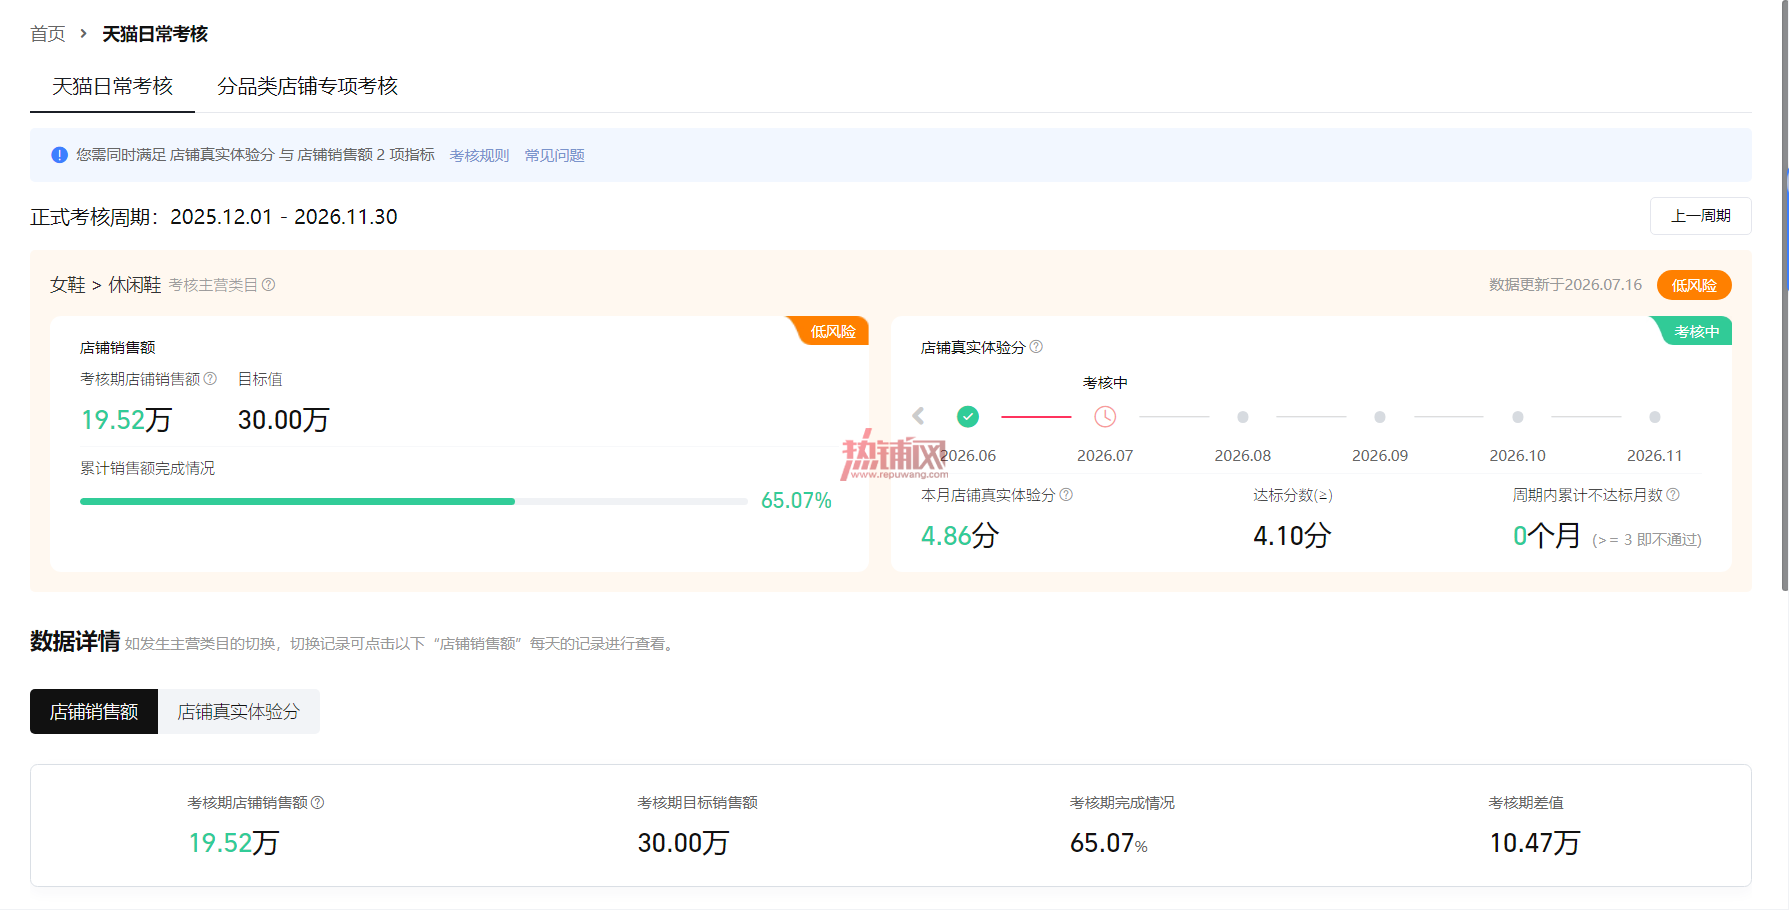Click the 2026.09 month label
Image resolution: width=1789 pixels, height=910 pixels.
(1380, 456)
